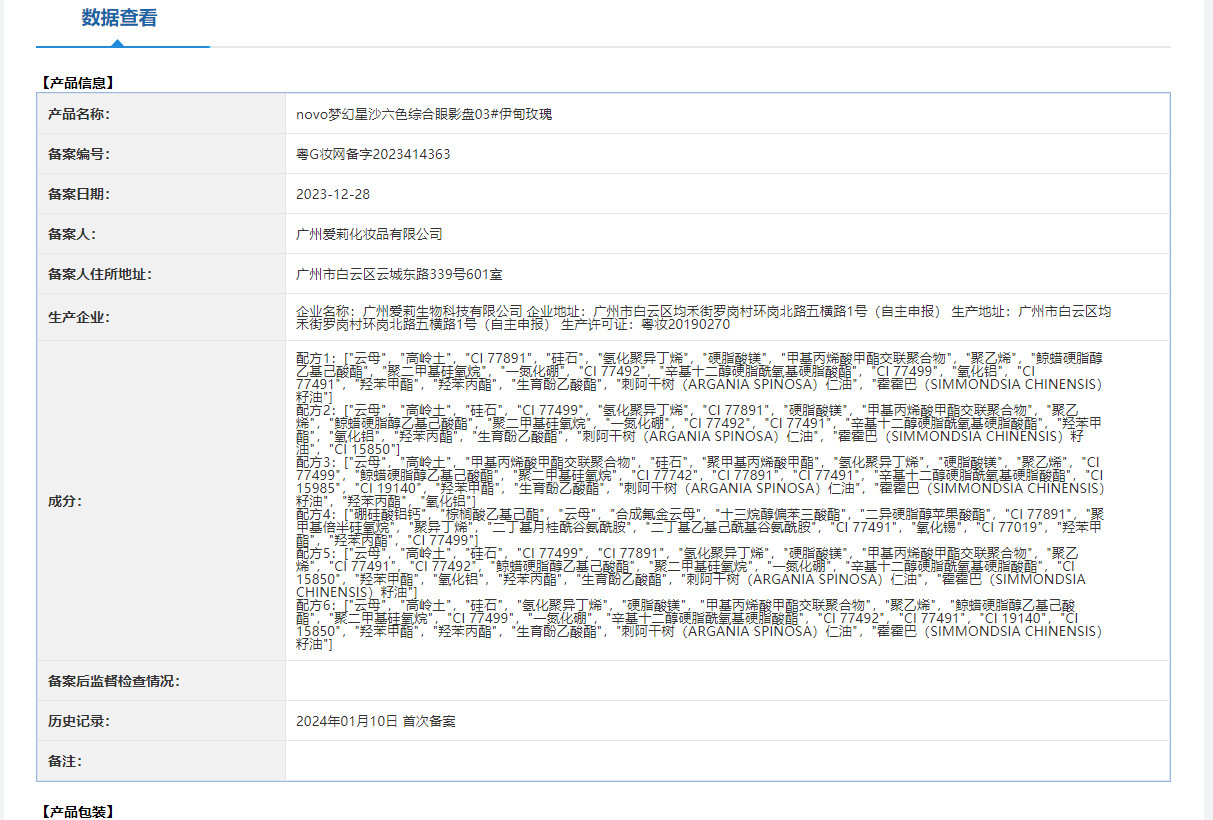Select the date 2023-12-28
Viewport: 1213px width, 820px height.
pos(333,194)
